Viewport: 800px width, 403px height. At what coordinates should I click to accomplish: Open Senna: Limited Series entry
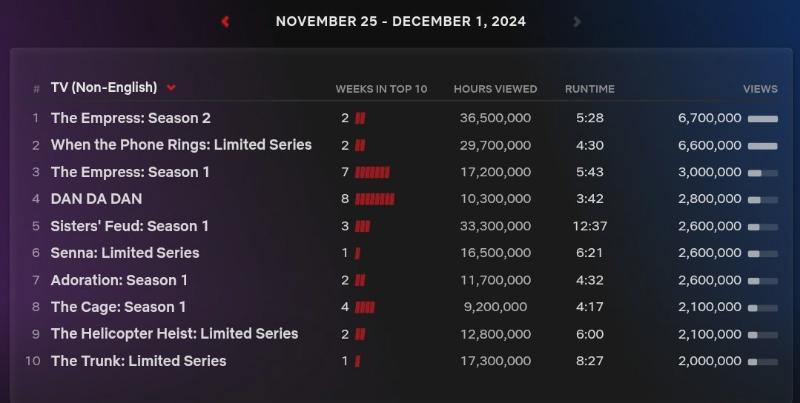(125, 253)
